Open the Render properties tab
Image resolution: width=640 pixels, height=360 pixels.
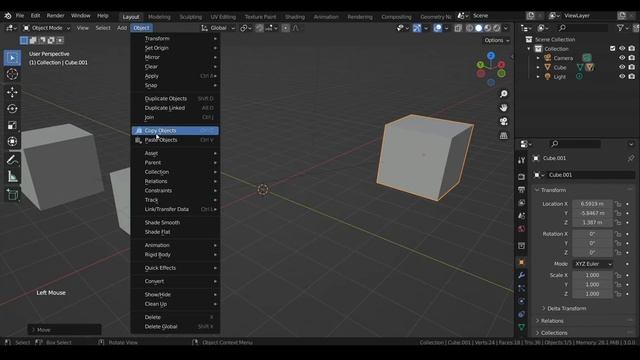pyautogui.click(x=521, y=177)
